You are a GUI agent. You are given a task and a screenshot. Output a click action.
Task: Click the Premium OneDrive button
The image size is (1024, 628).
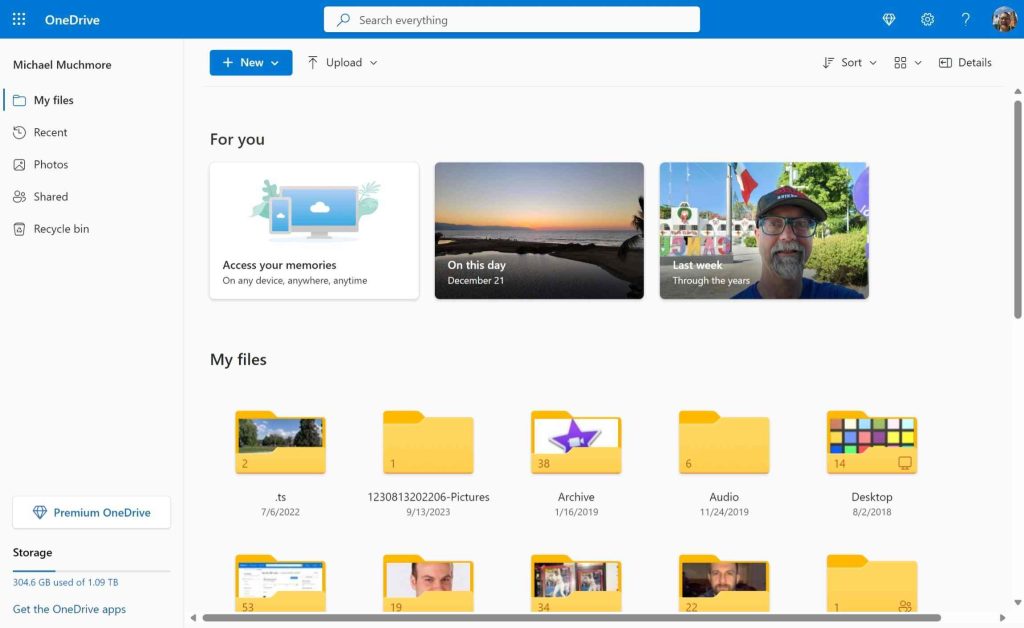[x=91, y=512]
